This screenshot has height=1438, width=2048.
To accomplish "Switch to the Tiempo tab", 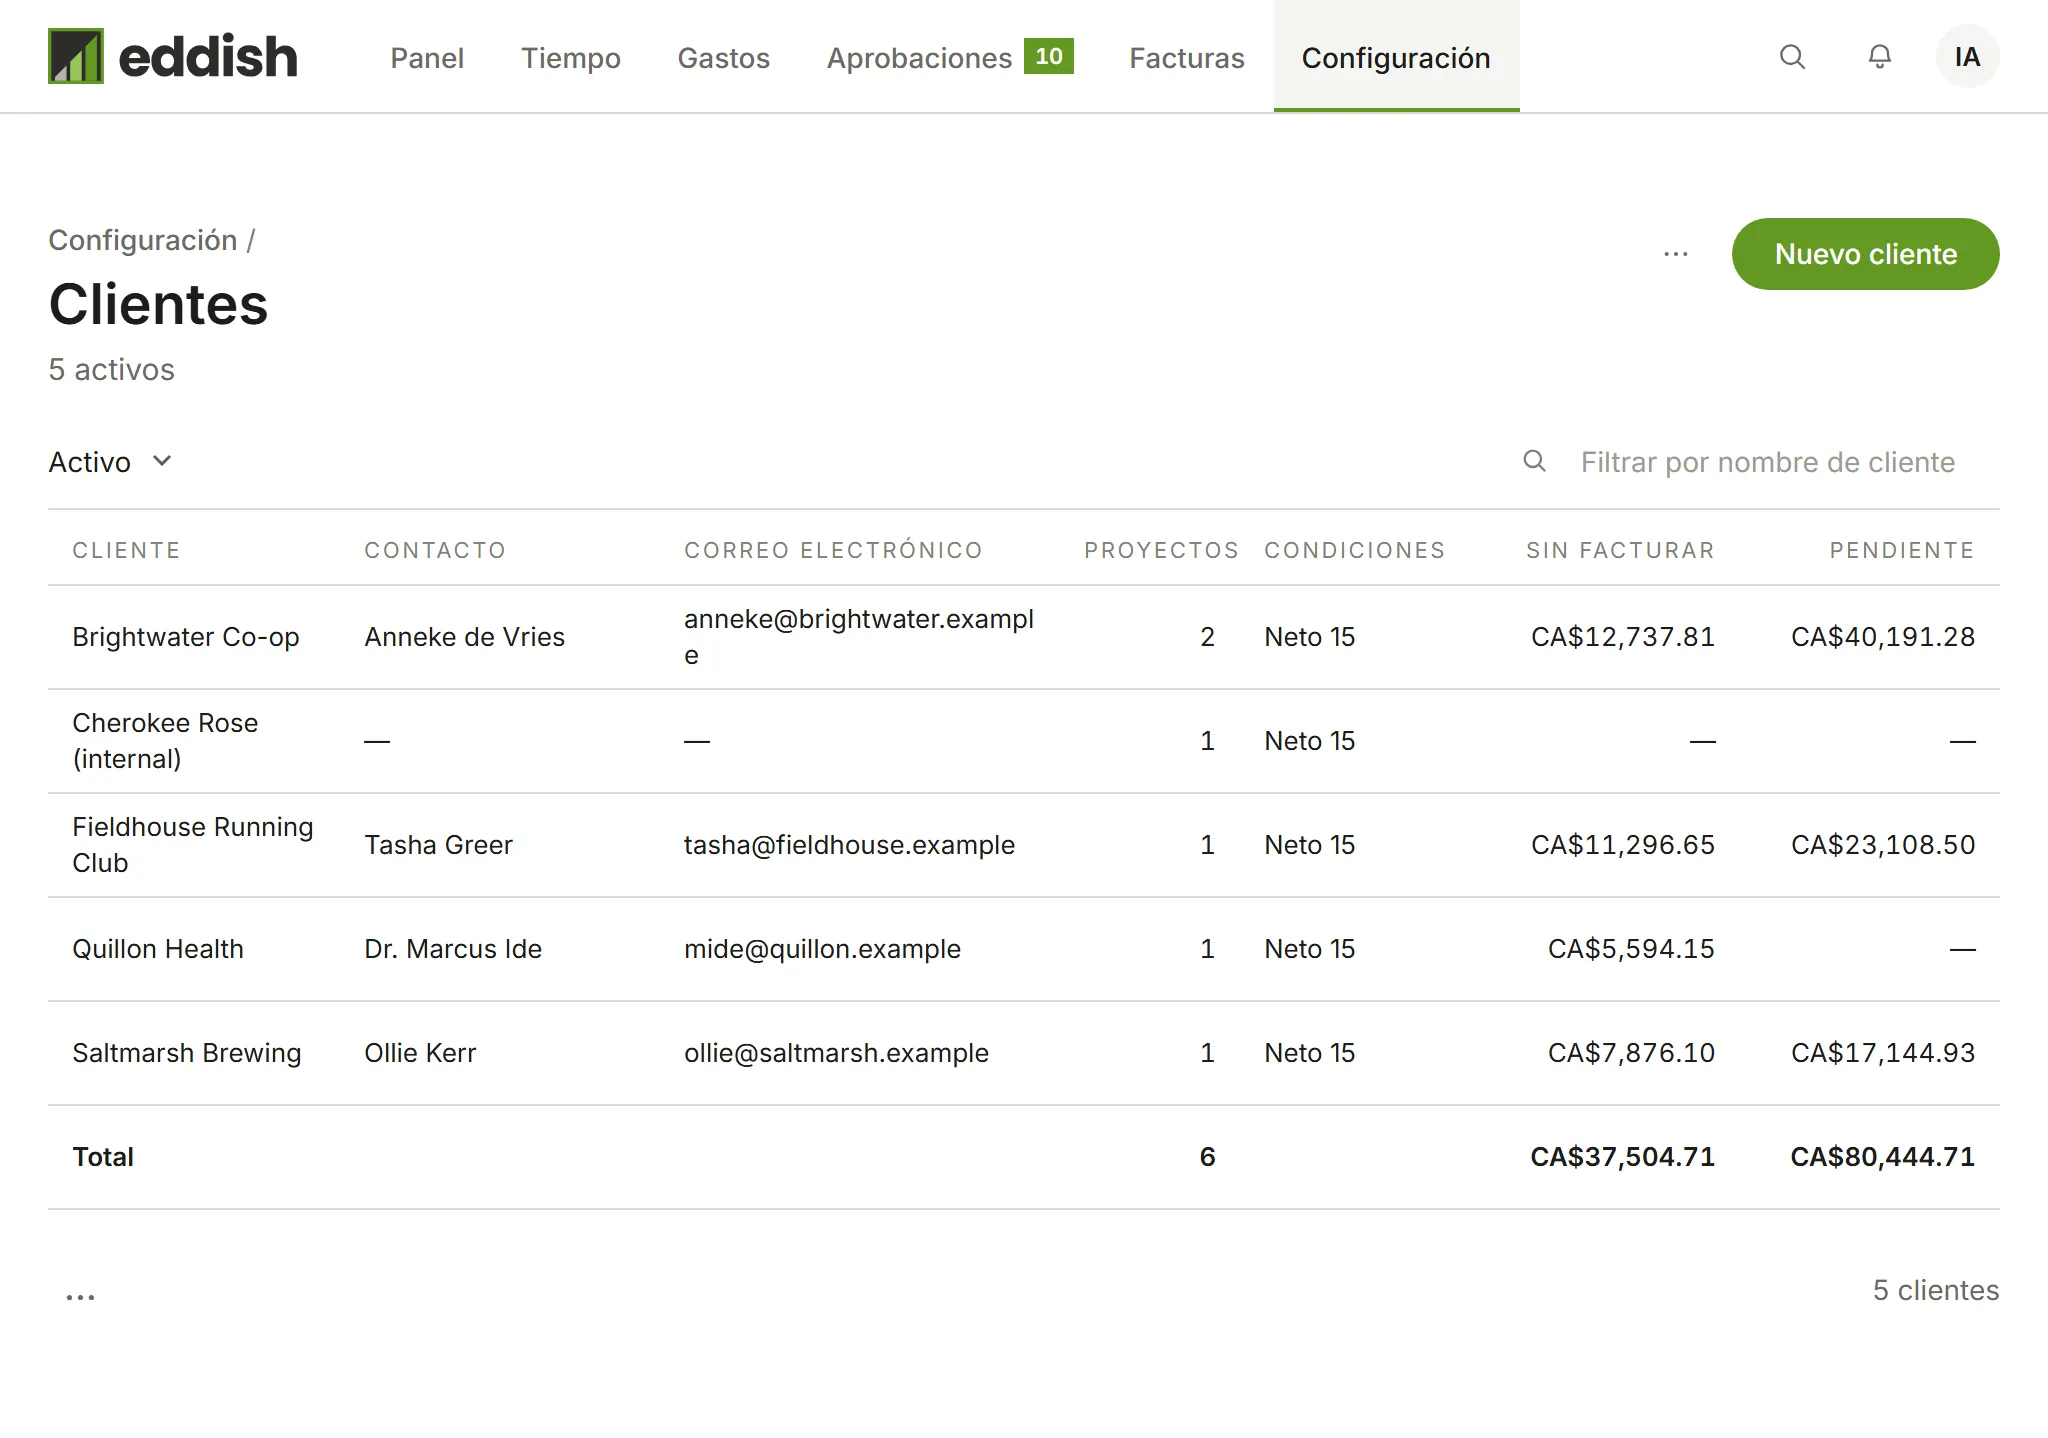I will (x=570, y=58).
